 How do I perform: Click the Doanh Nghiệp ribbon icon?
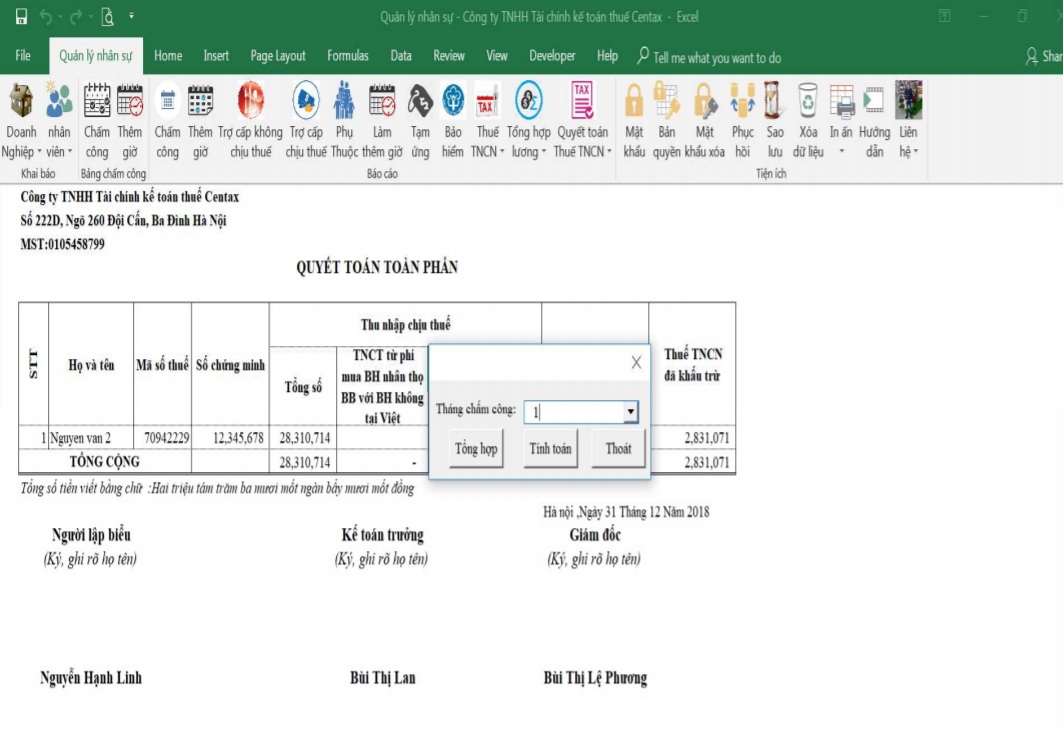[x=21, y=102]
